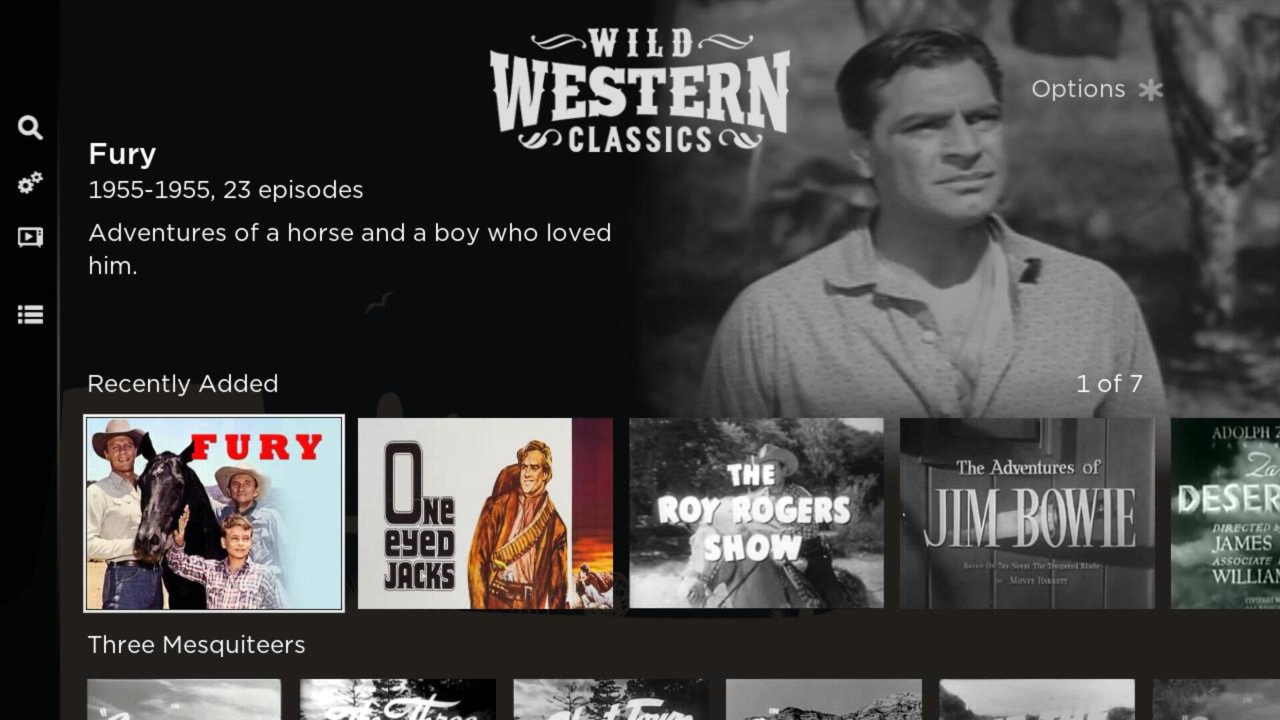The image size is (1280, 720).
Task: Choose The Roy Rogers Show thumbnail
Action: click(x=756, y=513)
